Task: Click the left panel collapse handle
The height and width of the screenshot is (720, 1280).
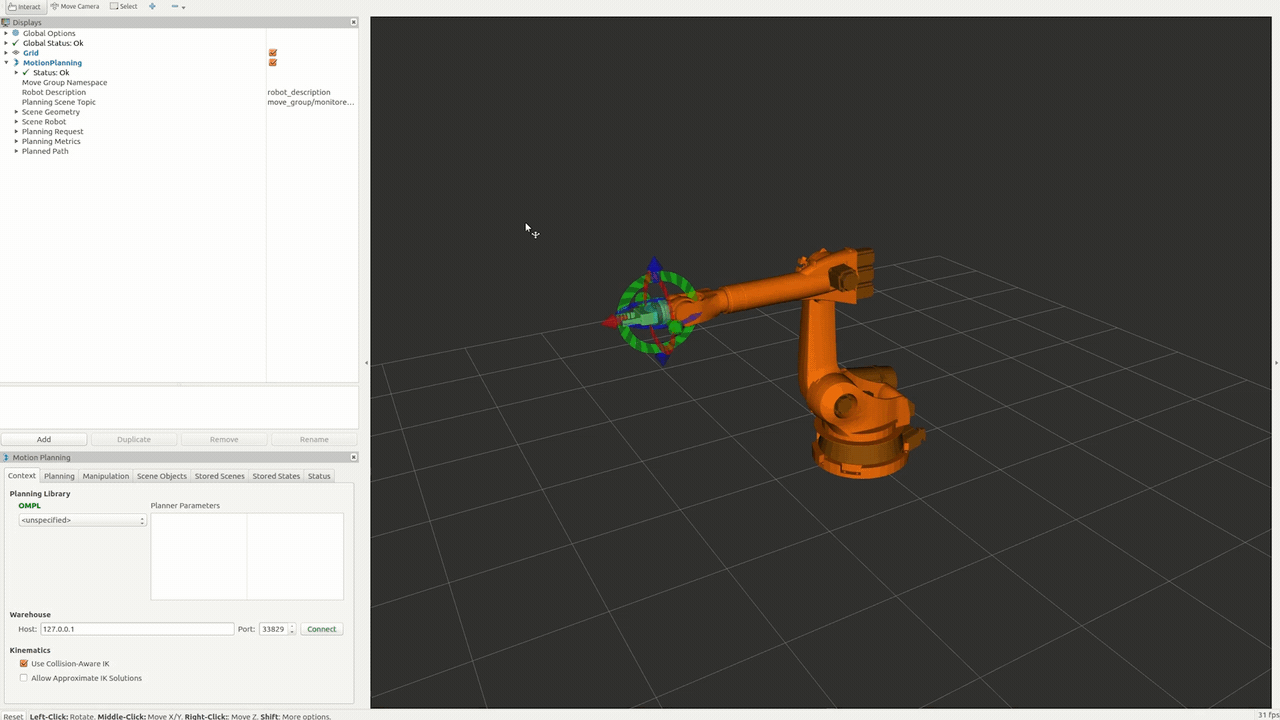Action: (x=365, y=362)
